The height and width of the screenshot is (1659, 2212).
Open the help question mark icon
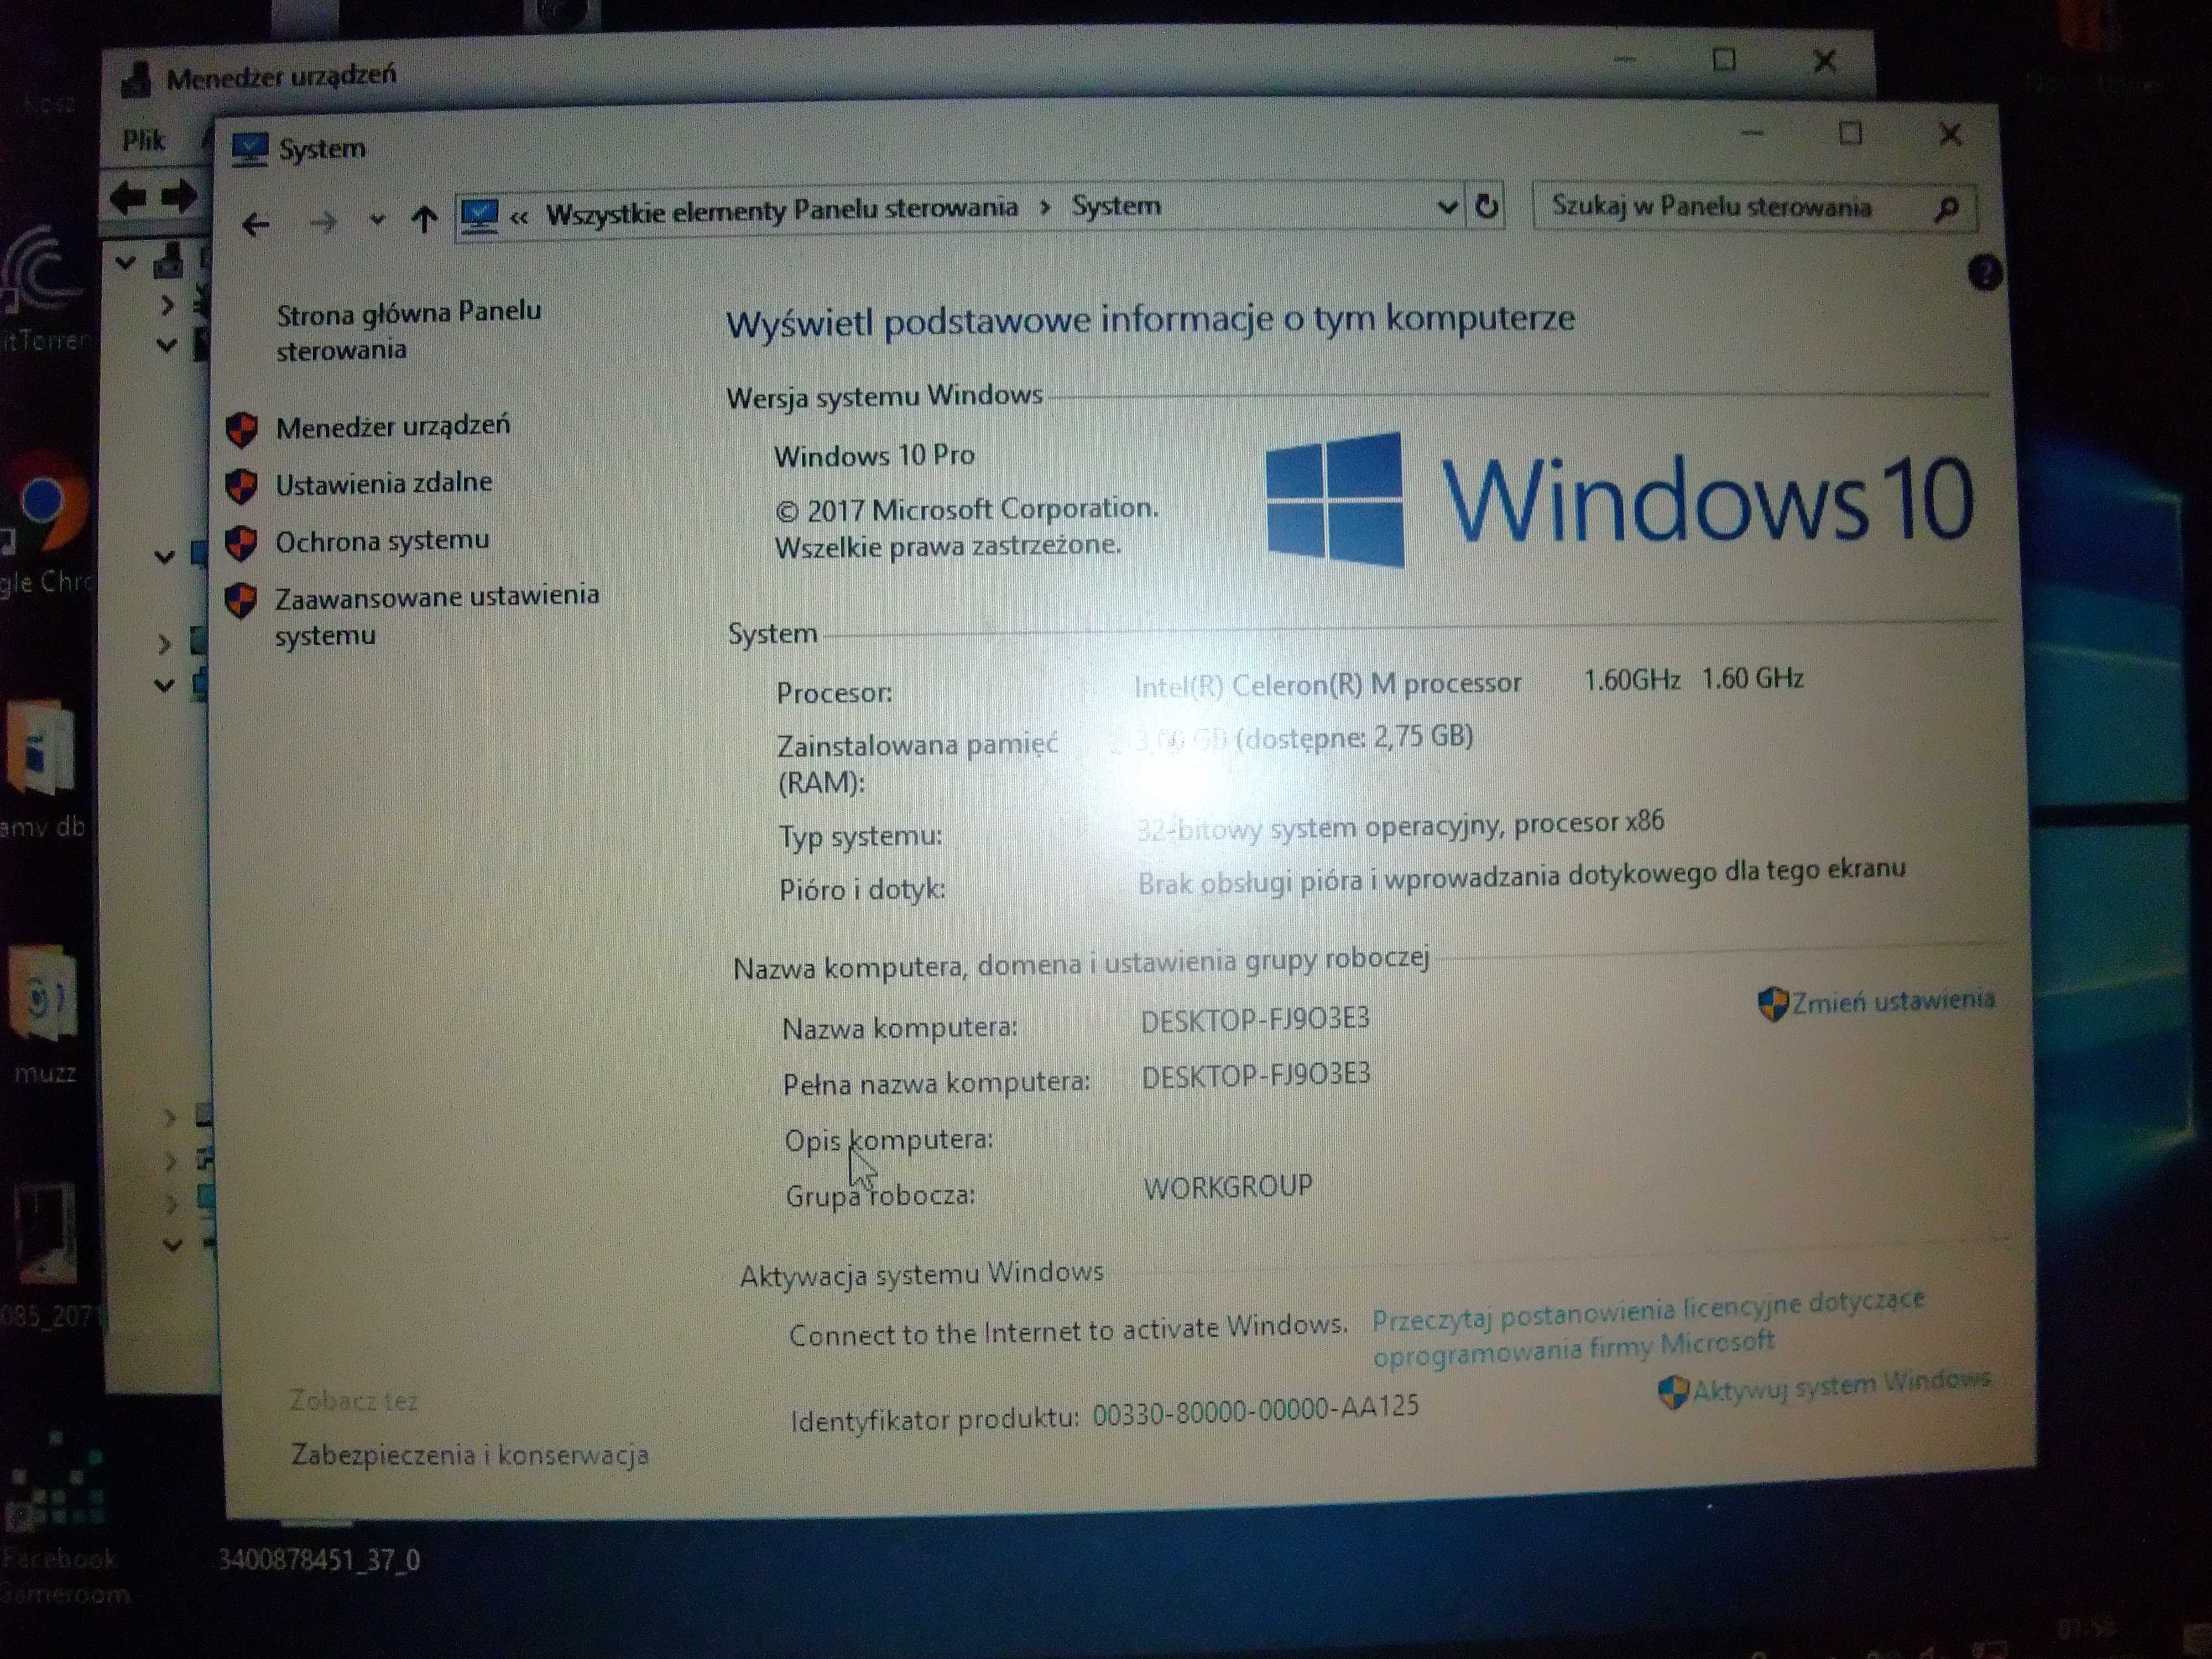[x=1984, y=273]
